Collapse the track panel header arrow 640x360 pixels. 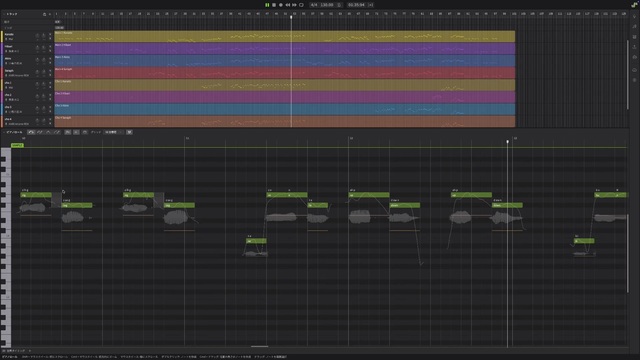pyautogui.click(x=4, y=14)
